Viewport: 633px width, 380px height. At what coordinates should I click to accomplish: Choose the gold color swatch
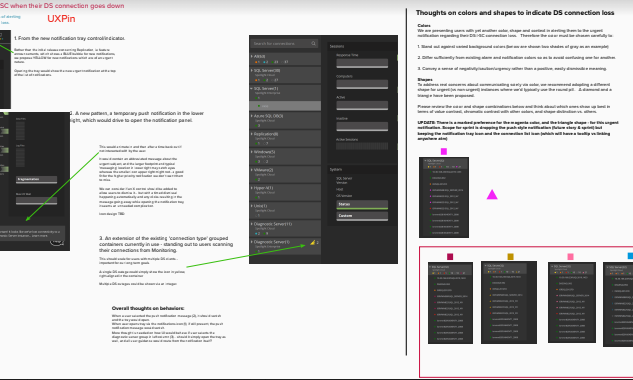(510, 256)
